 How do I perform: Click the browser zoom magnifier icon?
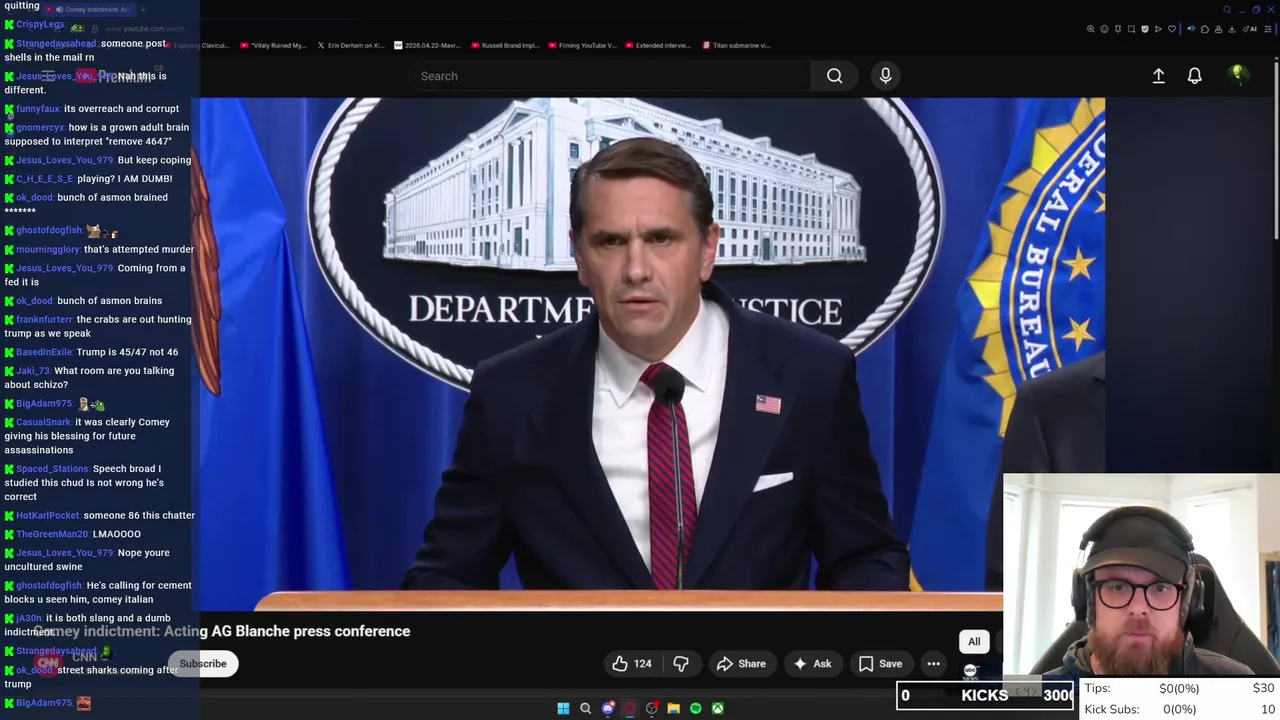pyautogui.click(x=1091, y=29)
